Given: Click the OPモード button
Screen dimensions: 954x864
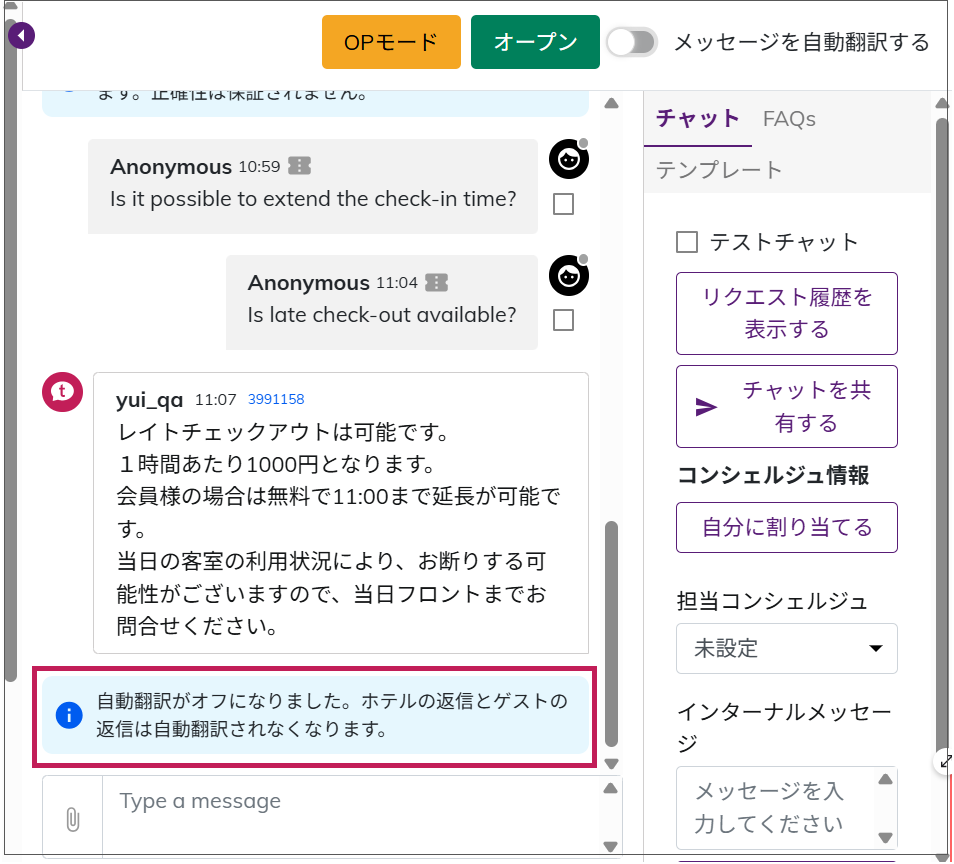Looking at the screenshot, I should pos(391,42).
